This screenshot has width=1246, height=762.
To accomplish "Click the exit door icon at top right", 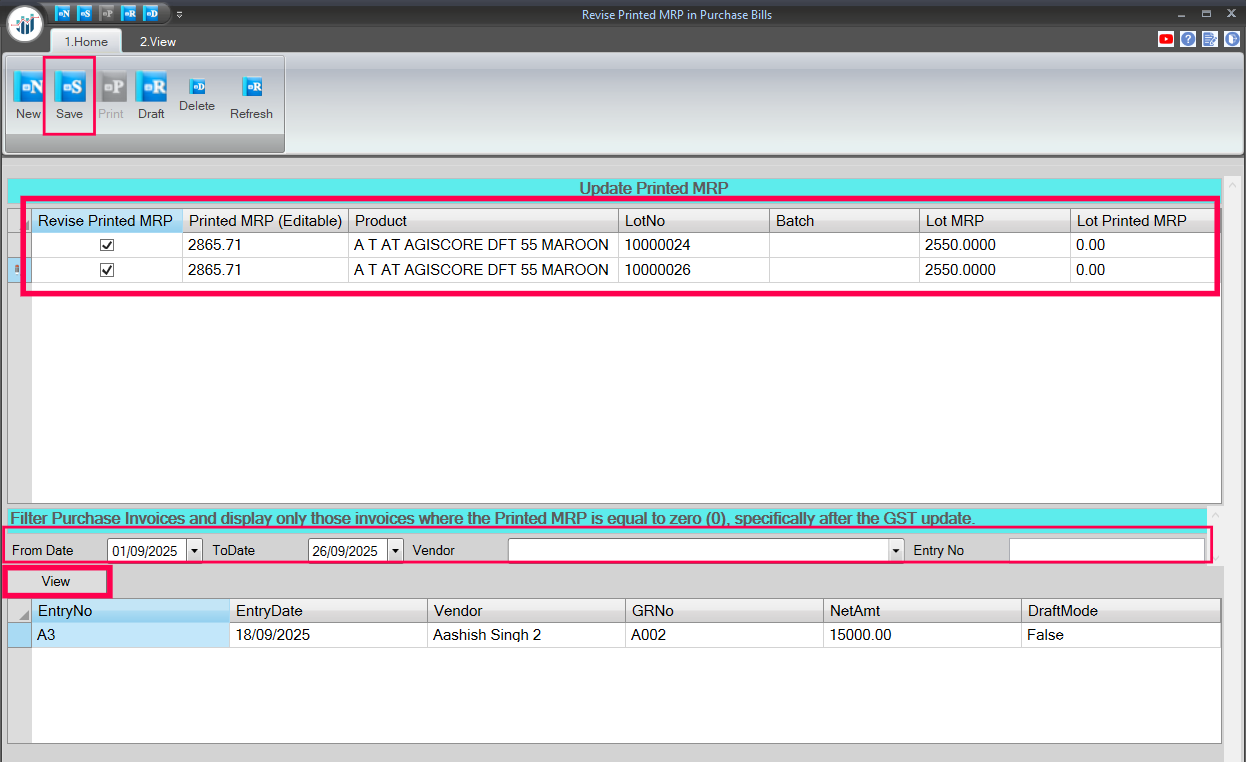I will pyautogui.click(x=1232, y=39).
